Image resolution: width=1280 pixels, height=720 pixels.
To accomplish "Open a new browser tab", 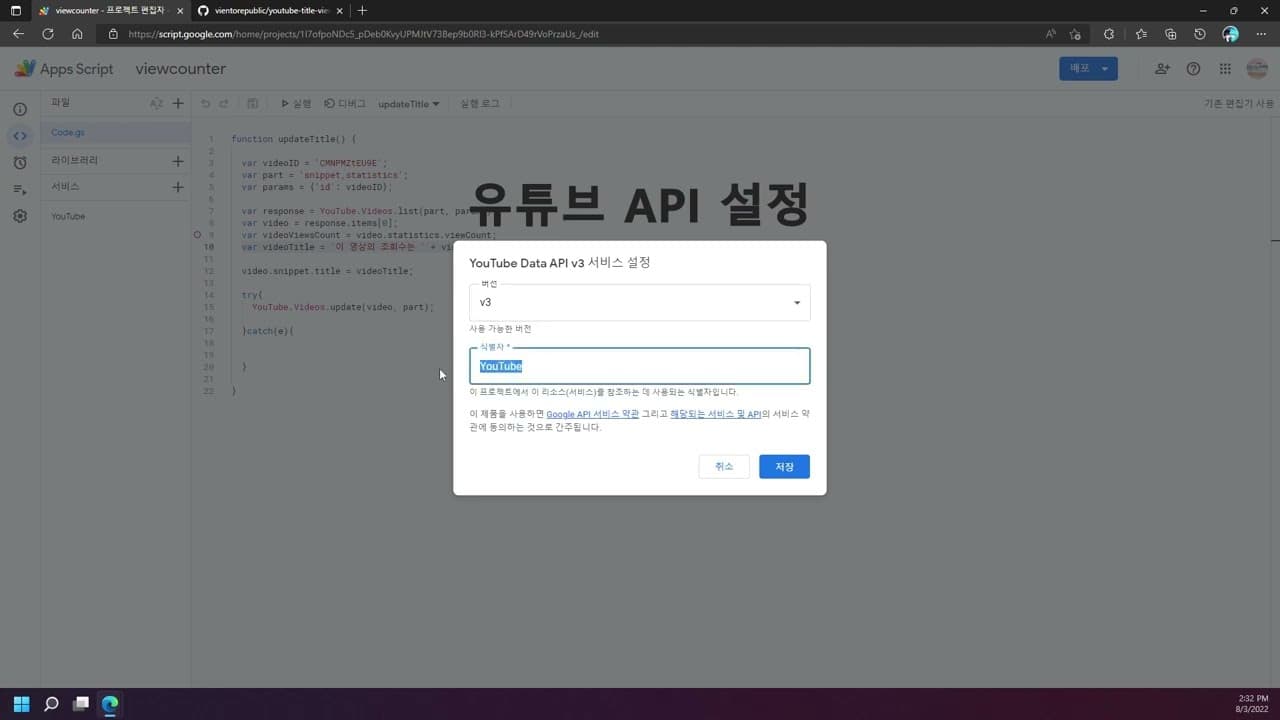I will [x=362, y=10].
